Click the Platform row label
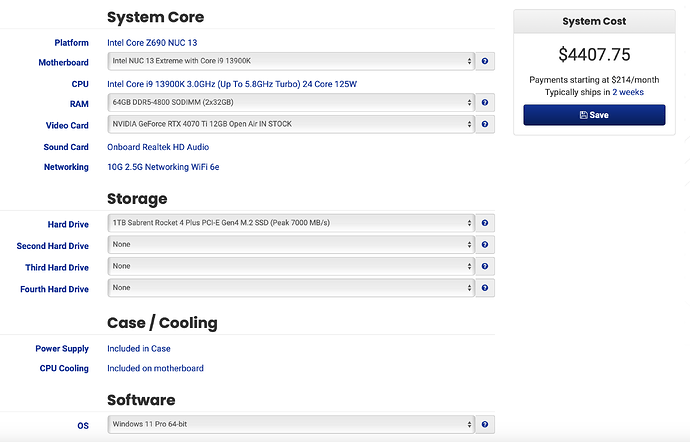Image resolution: width=690 pixels, height=442 pixels. tap(71, 43)
